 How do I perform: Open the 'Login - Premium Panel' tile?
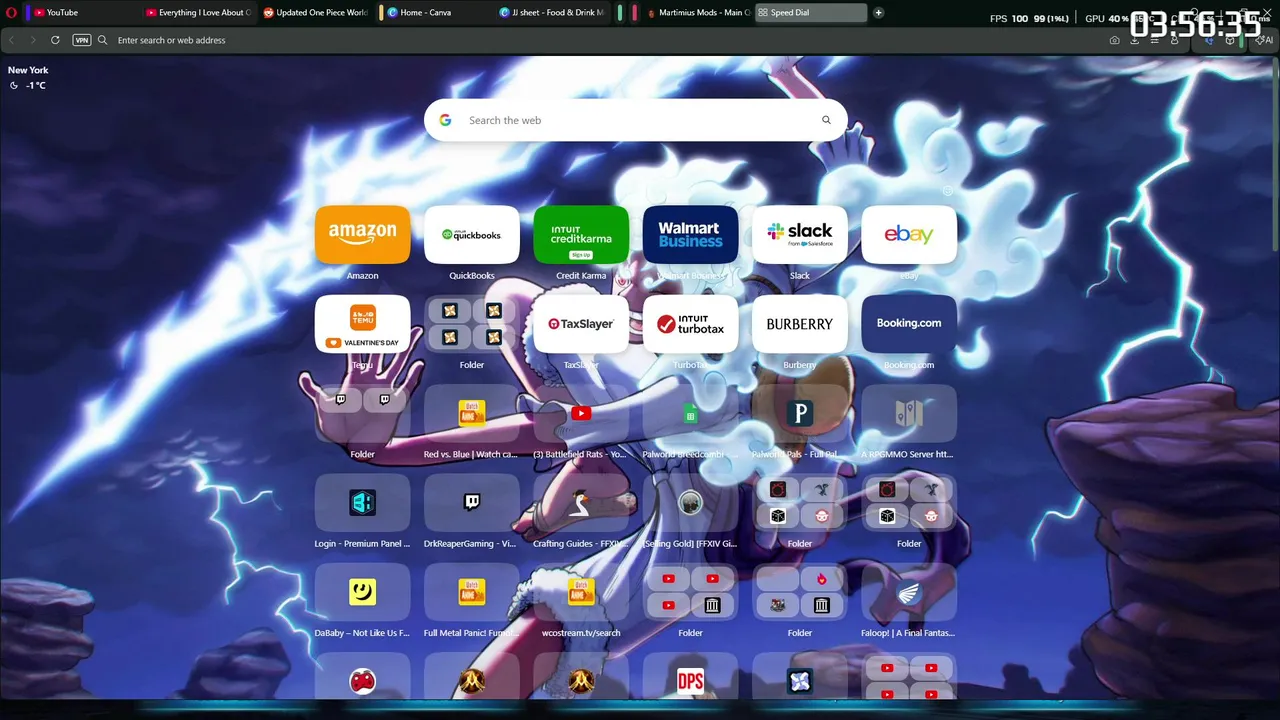[362, 502]
